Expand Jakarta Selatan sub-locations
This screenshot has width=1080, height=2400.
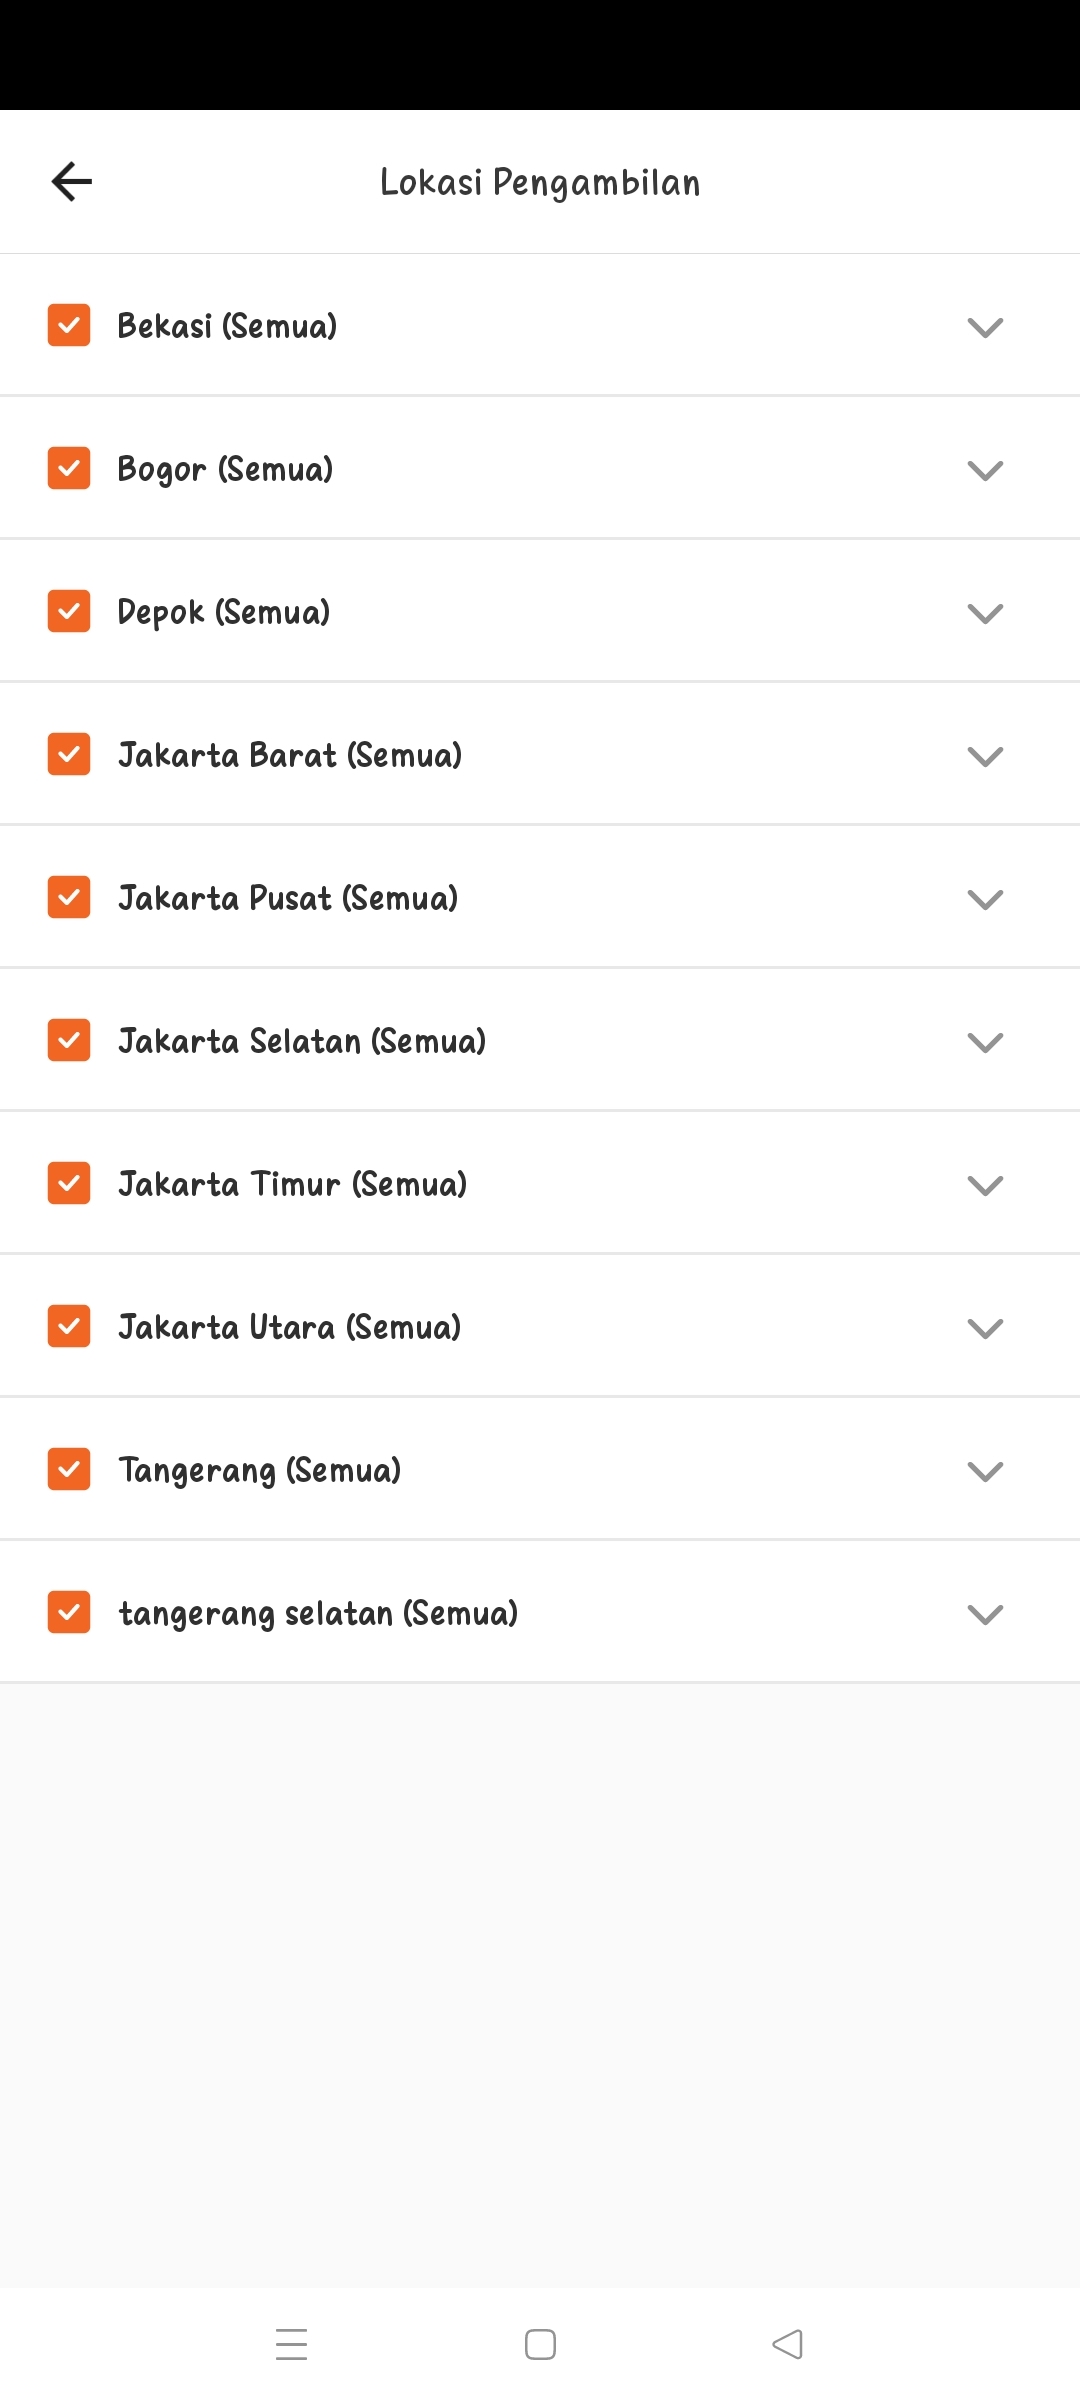pos(985,1042)
